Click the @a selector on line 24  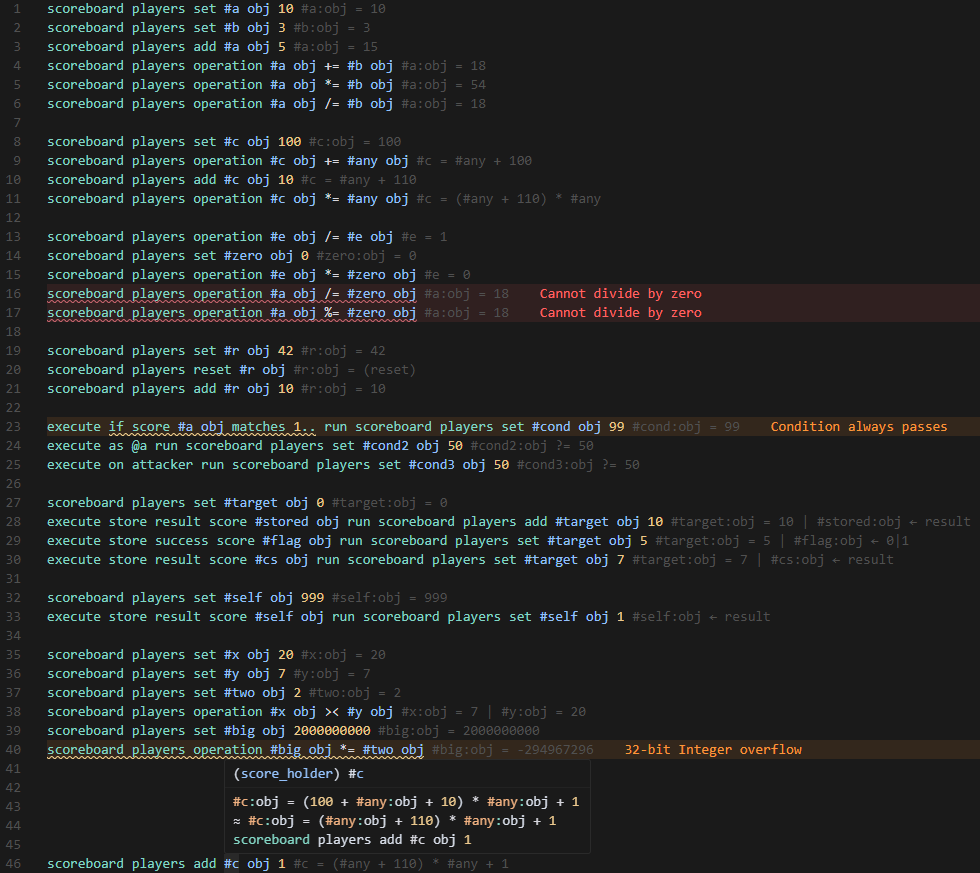click(x=139, y=446)
